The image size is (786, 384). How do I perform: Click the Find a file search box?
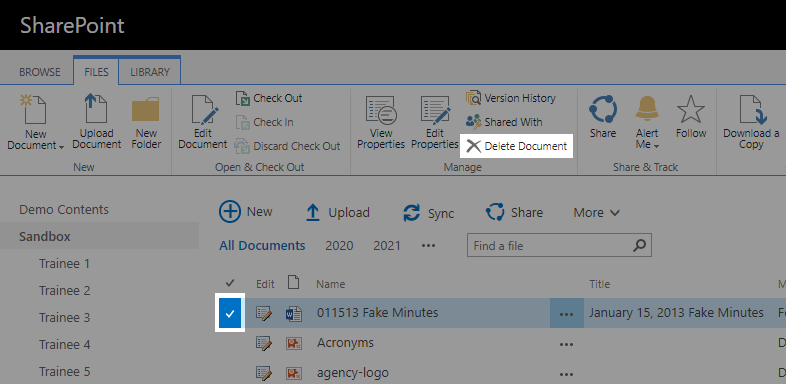pos(549,246)
